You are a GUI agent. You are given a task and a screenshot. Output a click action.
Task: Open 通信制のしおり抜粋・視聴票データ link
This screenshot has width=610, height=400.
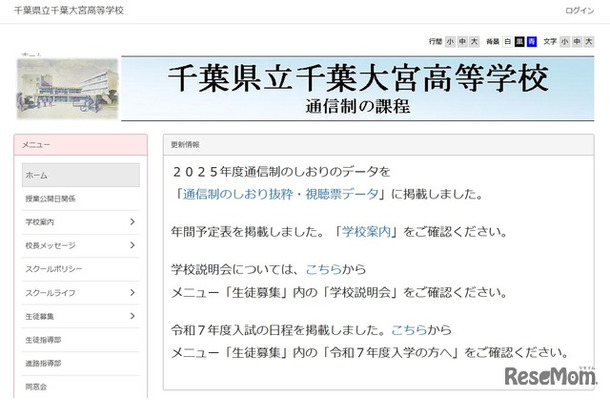[280, 194]
